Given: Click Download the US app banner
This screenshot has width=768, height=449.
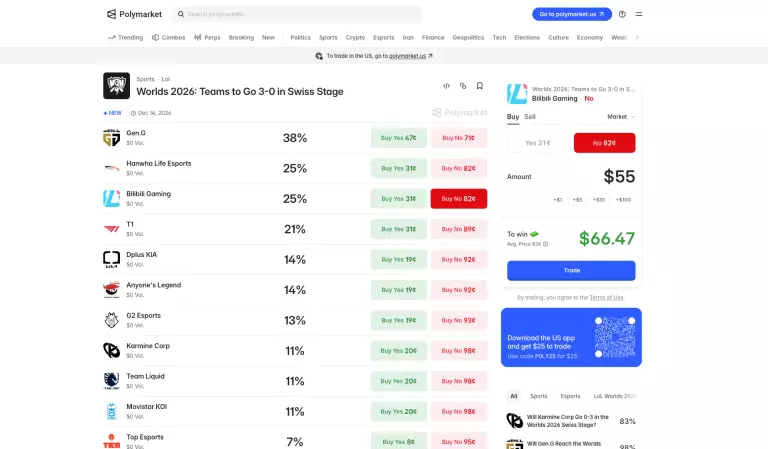Looking at the screenshot, I should click(571, 337).
